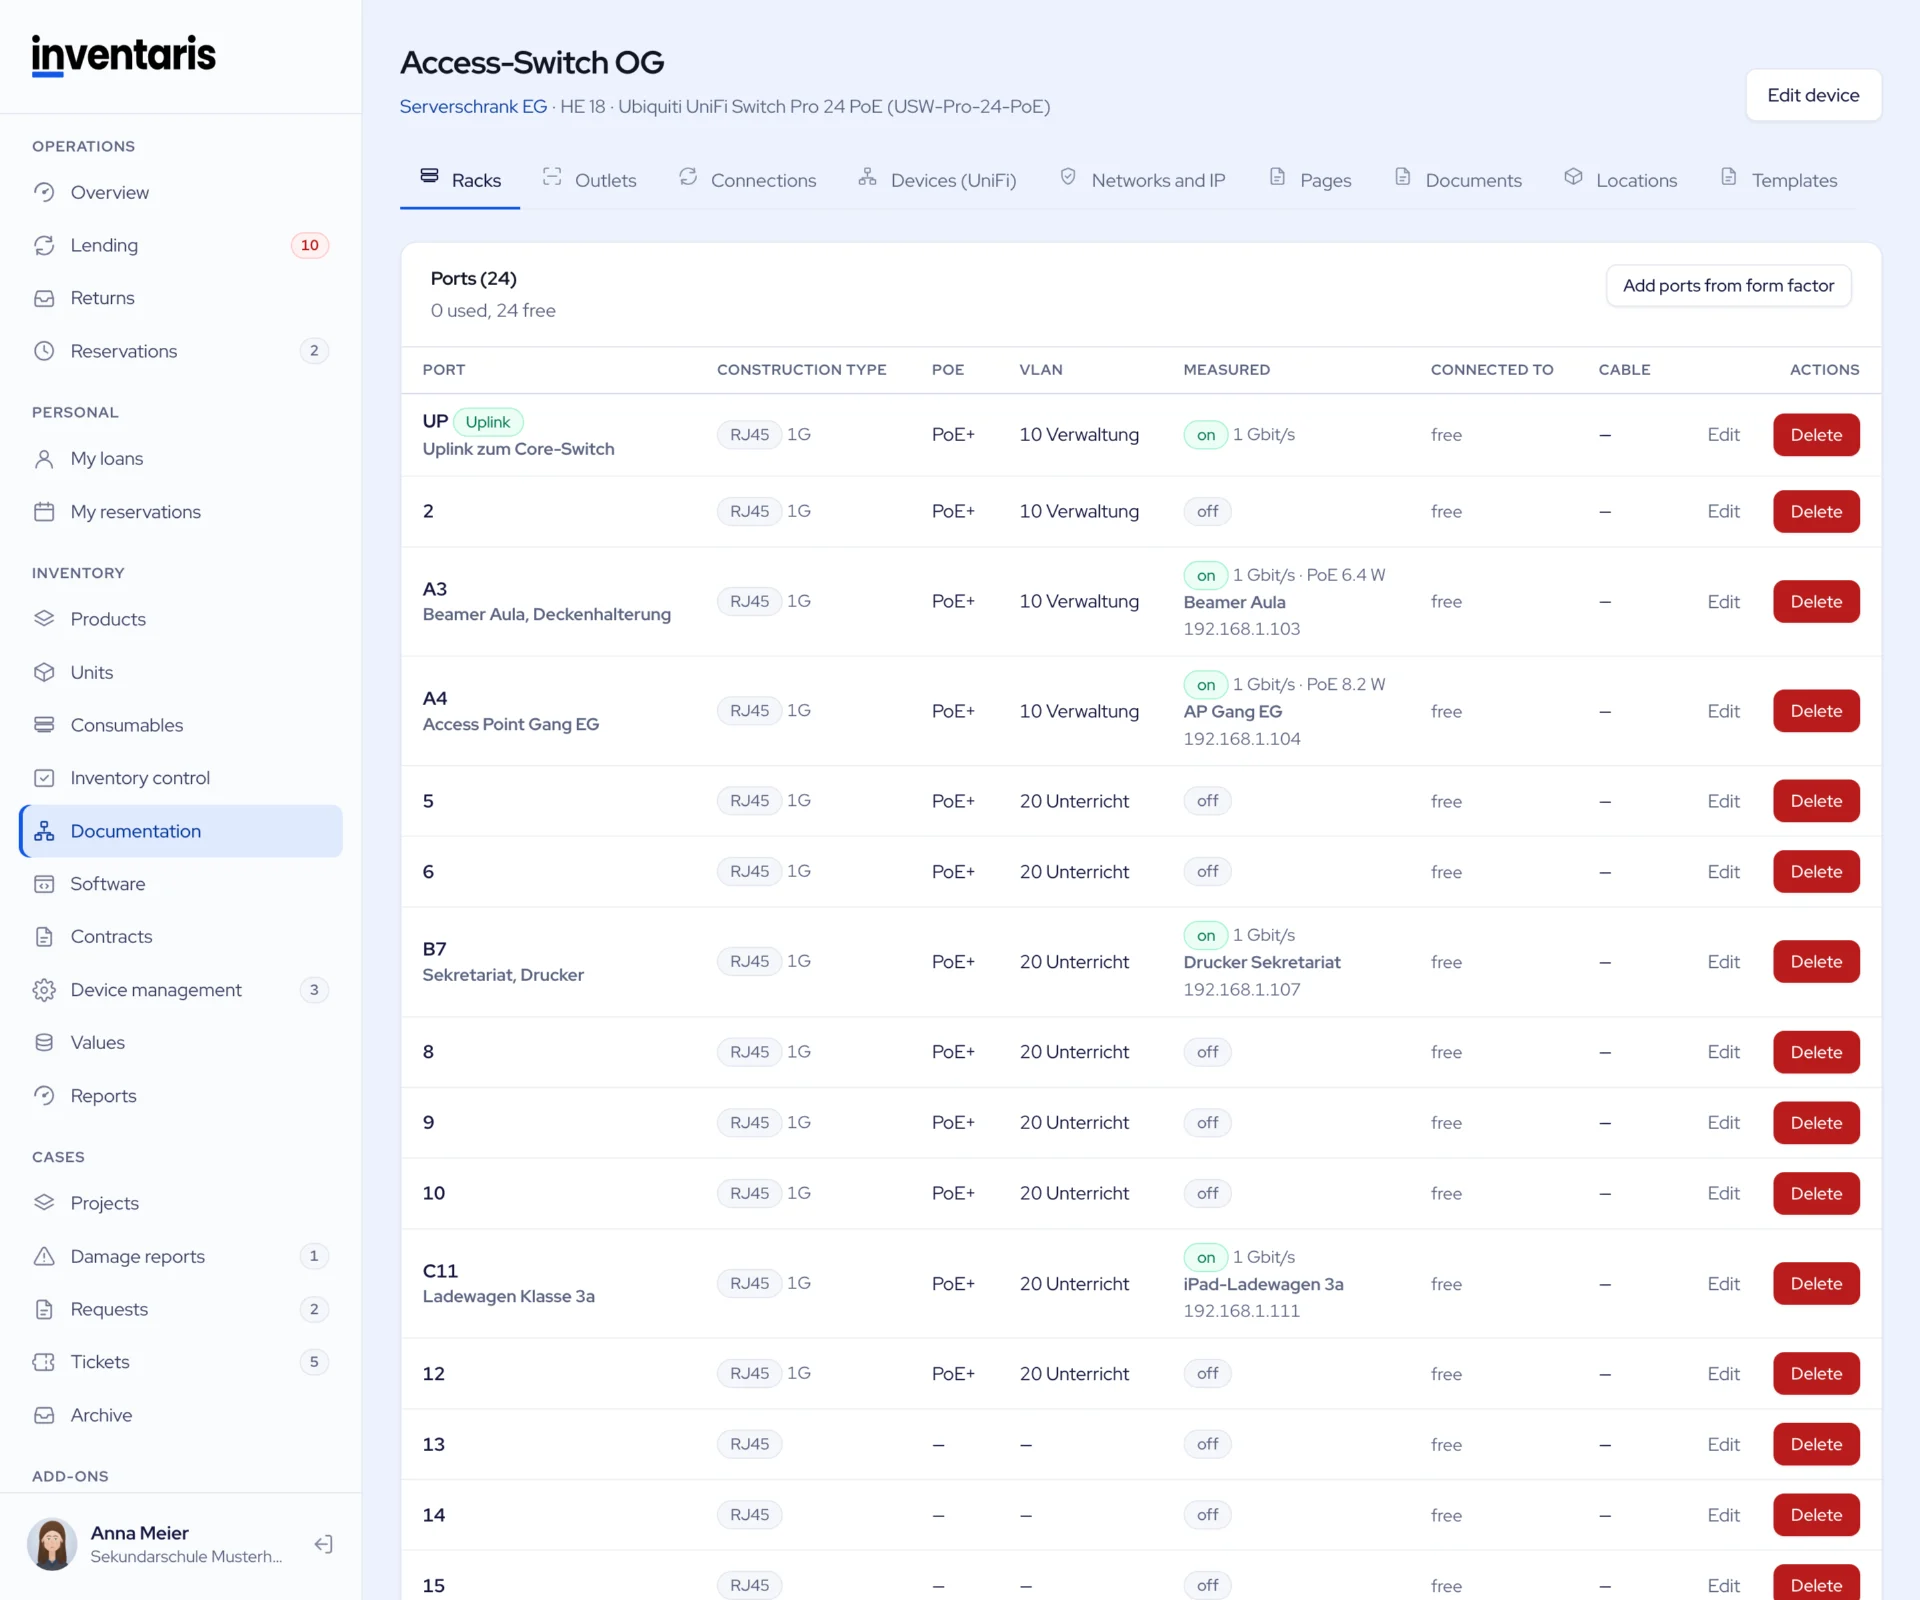Screen dimensions: 1920x1600
Task: Click the logout icon beside Anna Meier
Action: point(323,1544)
